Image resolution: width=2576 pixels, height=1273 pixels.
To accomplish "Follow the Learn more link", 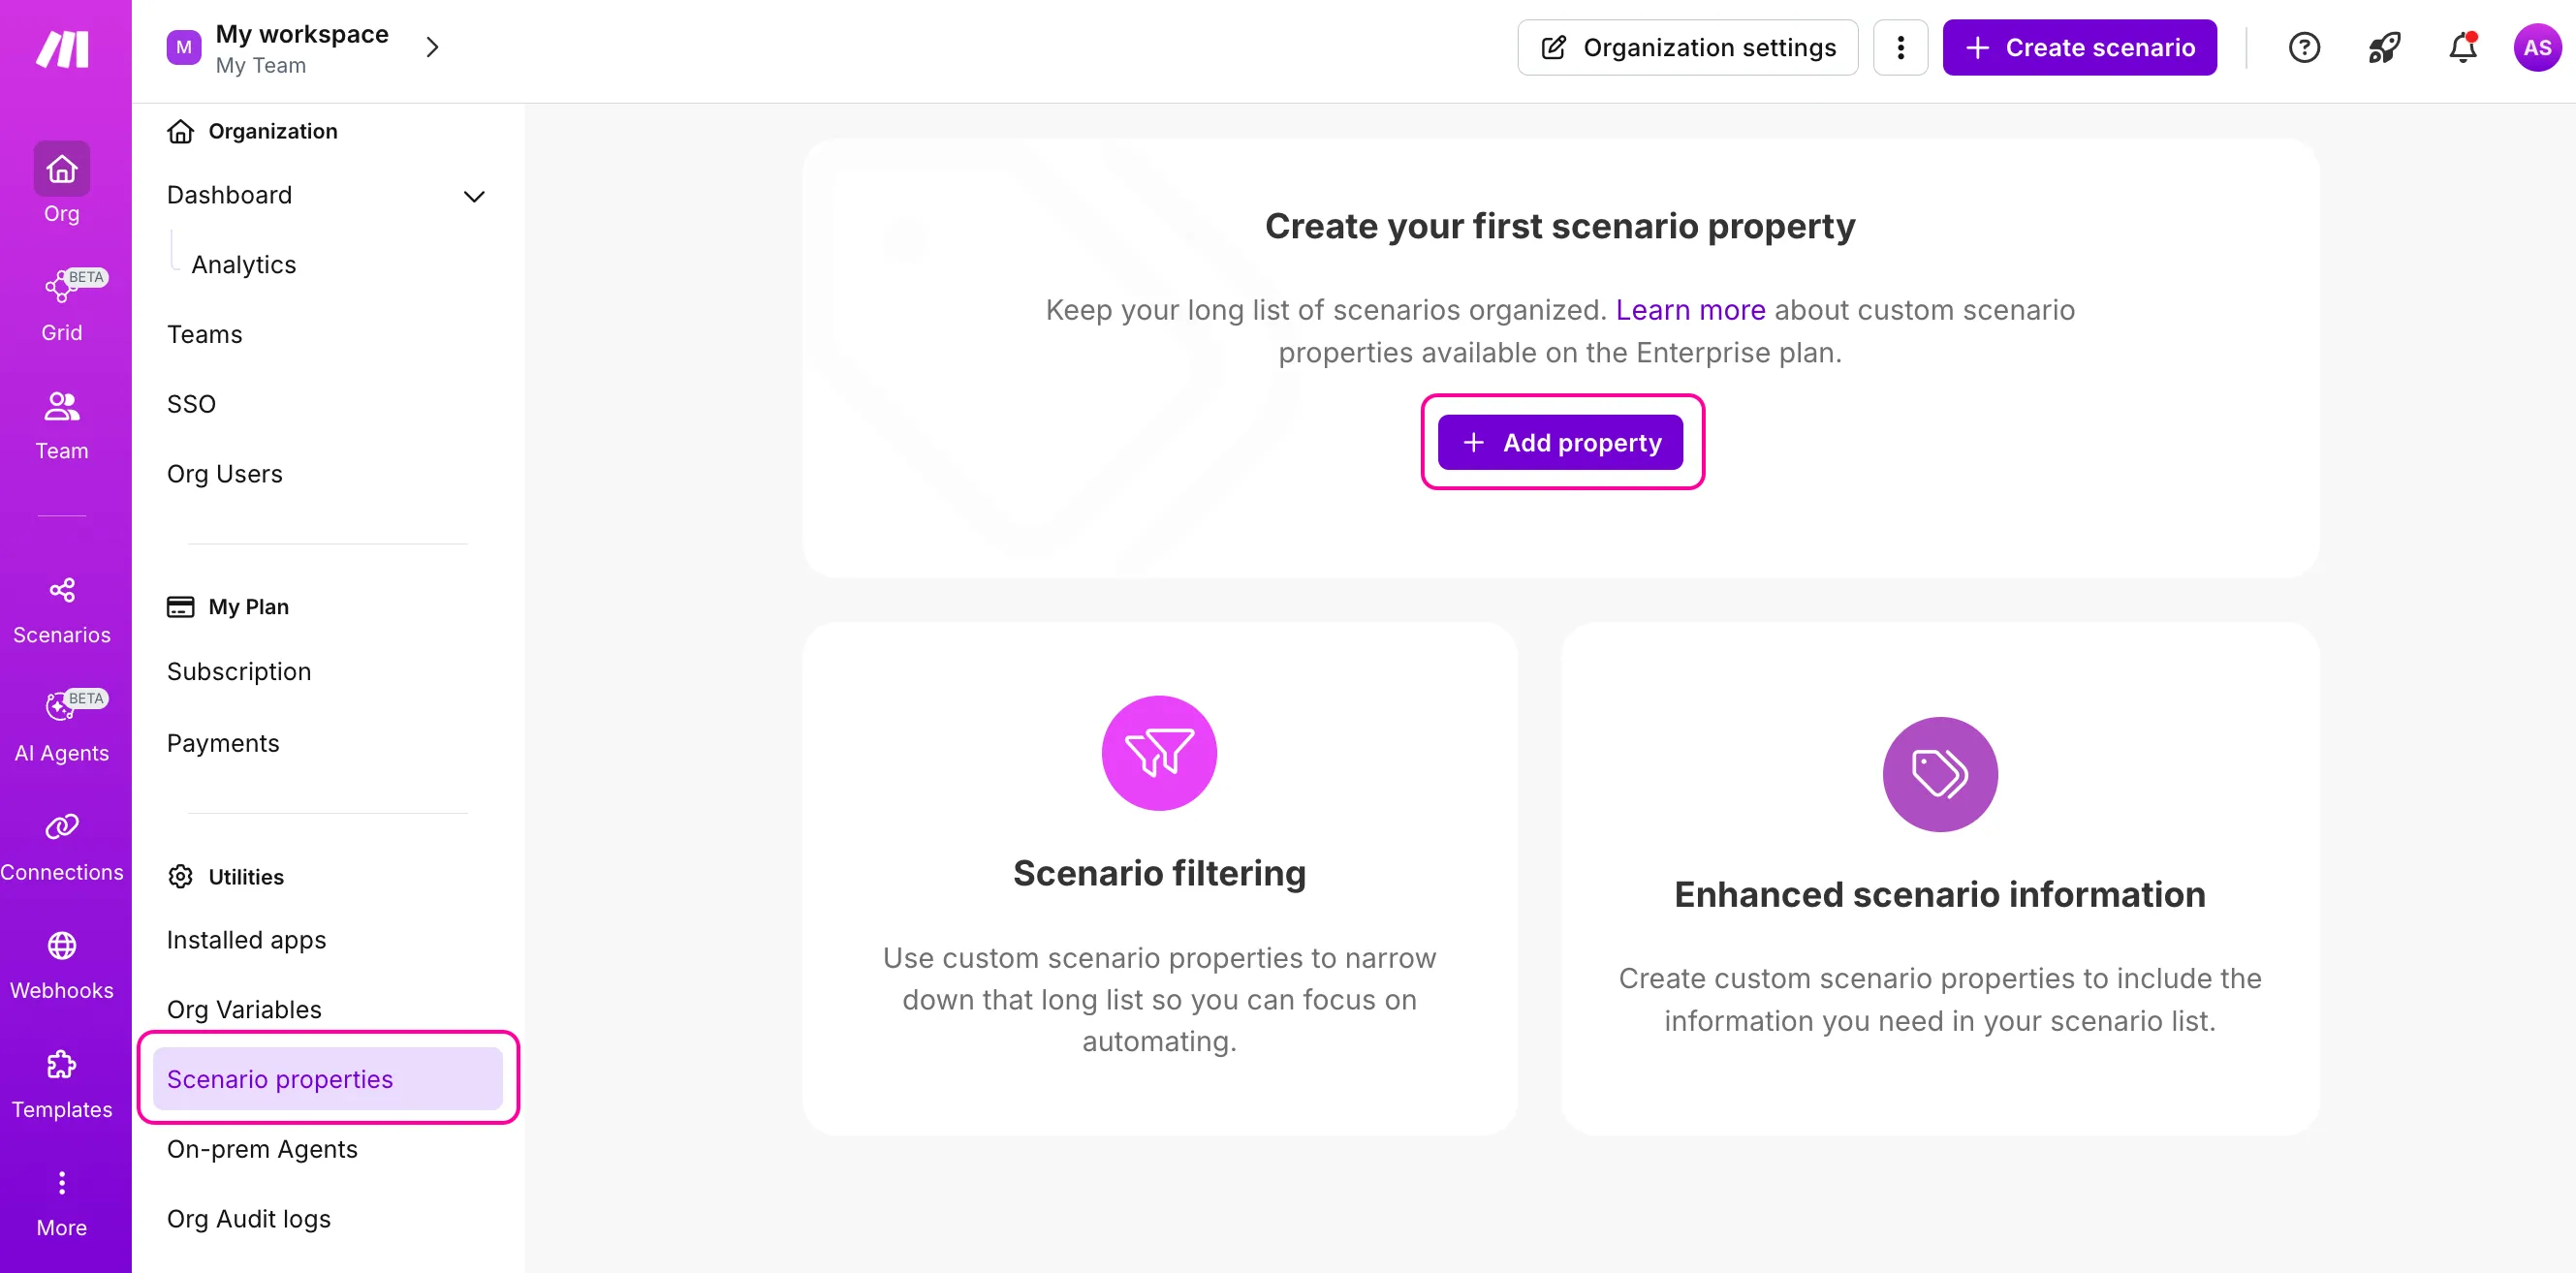I will [1690, 310].
